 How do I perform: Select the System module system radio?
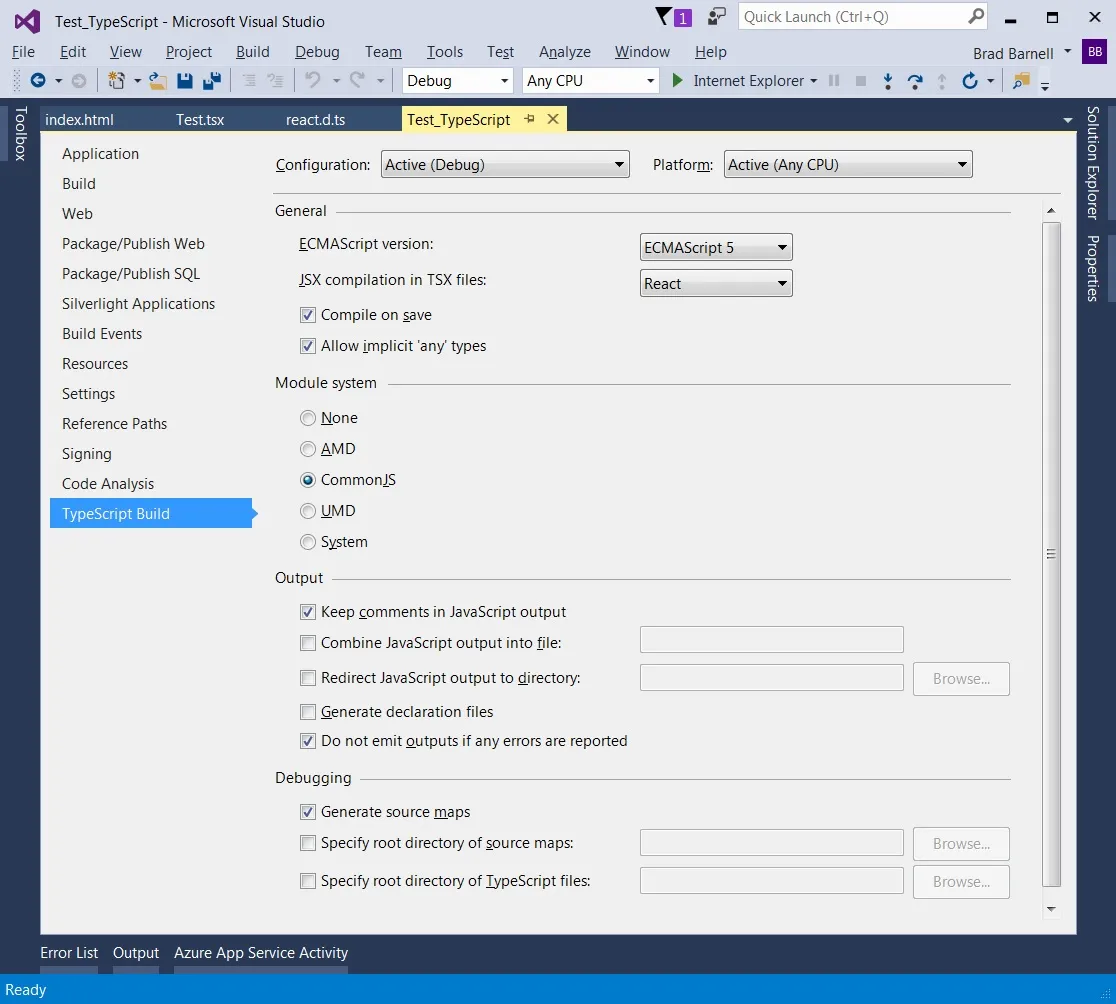click(307, 542)
